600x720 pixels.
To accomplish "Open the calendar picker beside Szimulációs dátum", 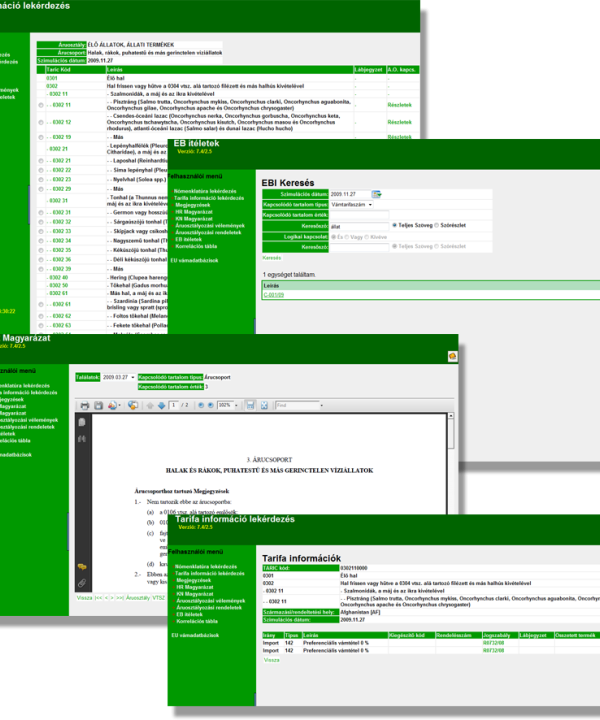I will [377, 194].
